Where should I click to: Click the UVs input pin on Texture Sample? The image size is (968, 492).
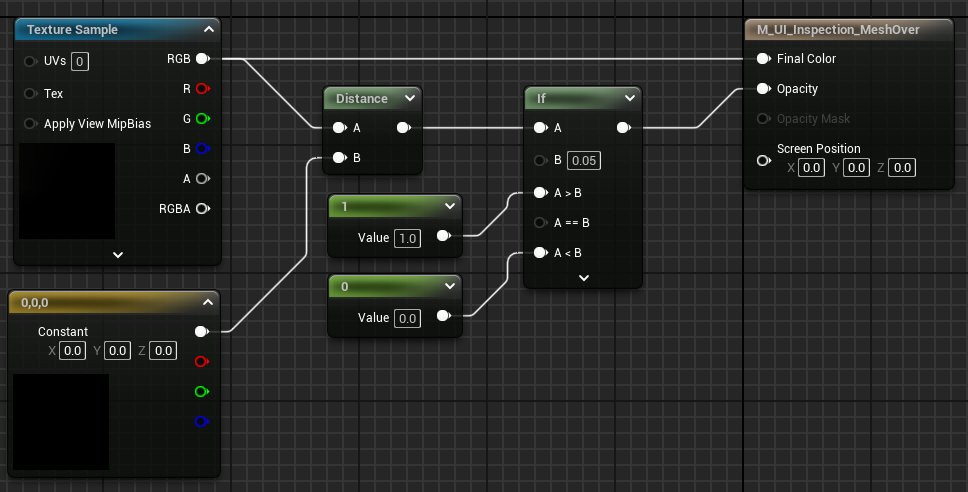click(30, 61)
